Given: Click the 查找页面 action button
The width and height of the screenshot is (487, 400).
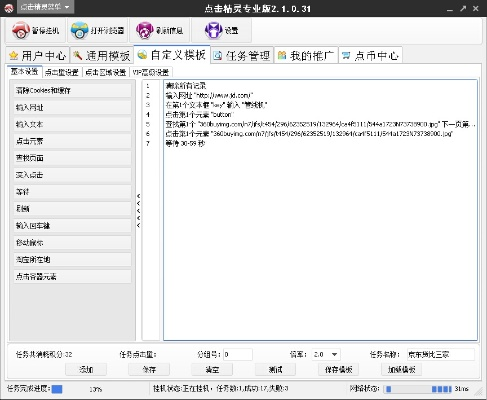Looking at the screenshot, I should (x=72, y=158).
